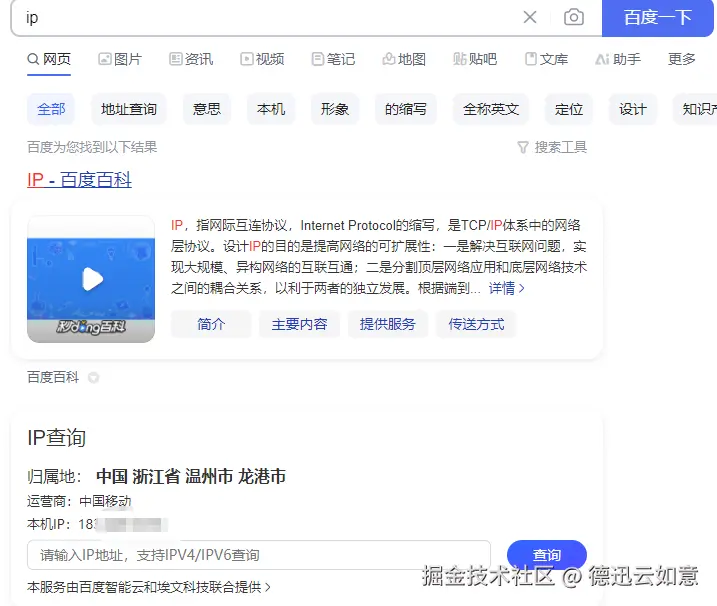Open 搜索工具 filter options

click(x=552, y=147)
